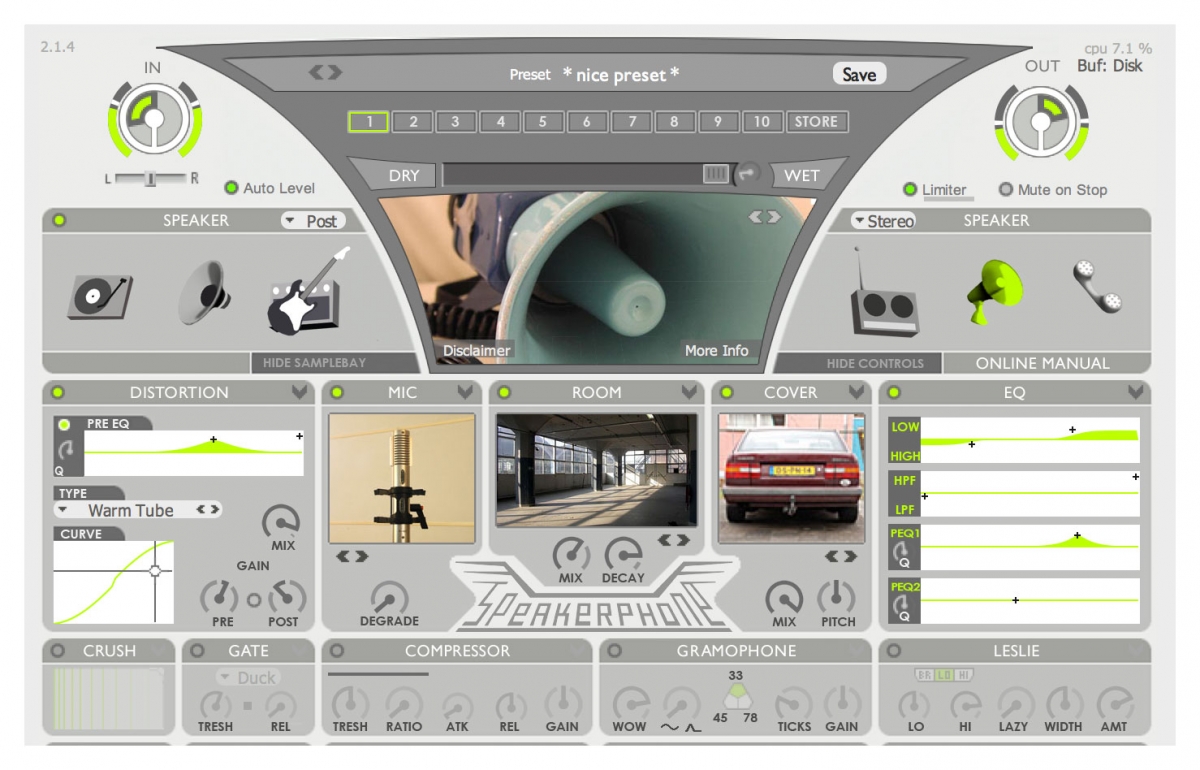
Task: Expand the COVER section chevron
Action: (x=856, y=391)
